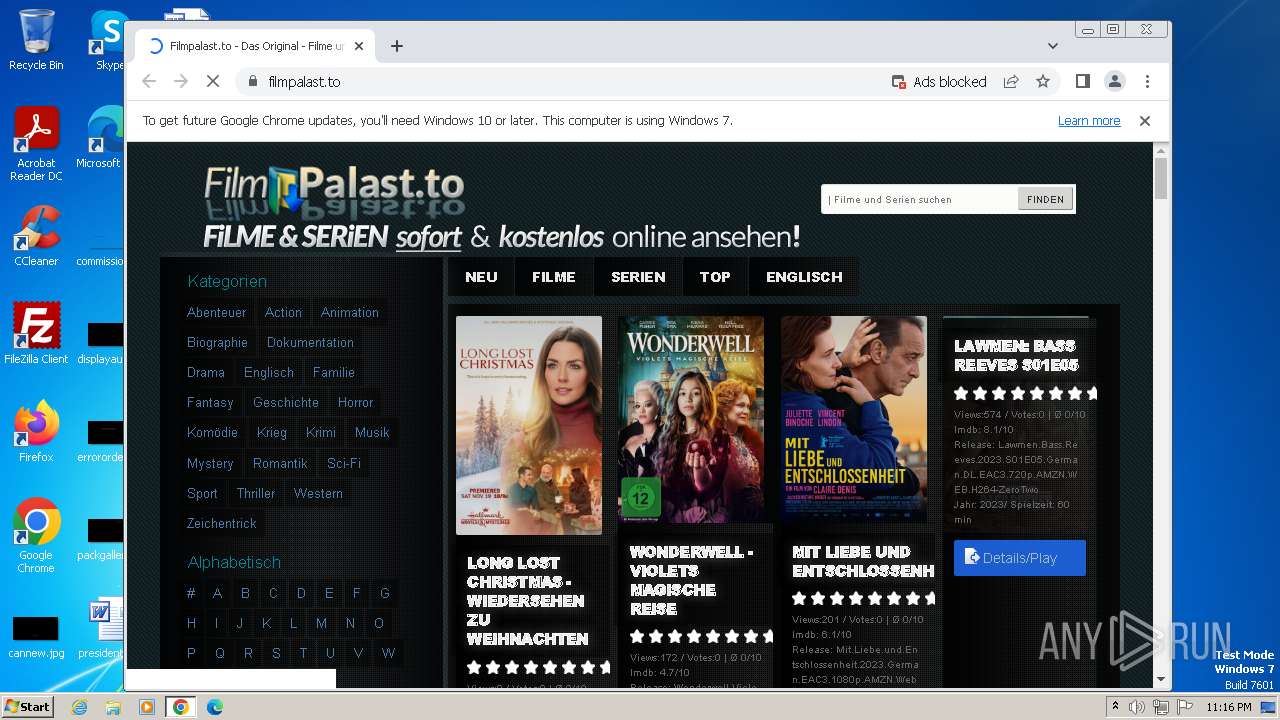Launch FileZilla Client from the desktop
The width and height of the screenshot is (1280, 720).
(x=36, y=334)
